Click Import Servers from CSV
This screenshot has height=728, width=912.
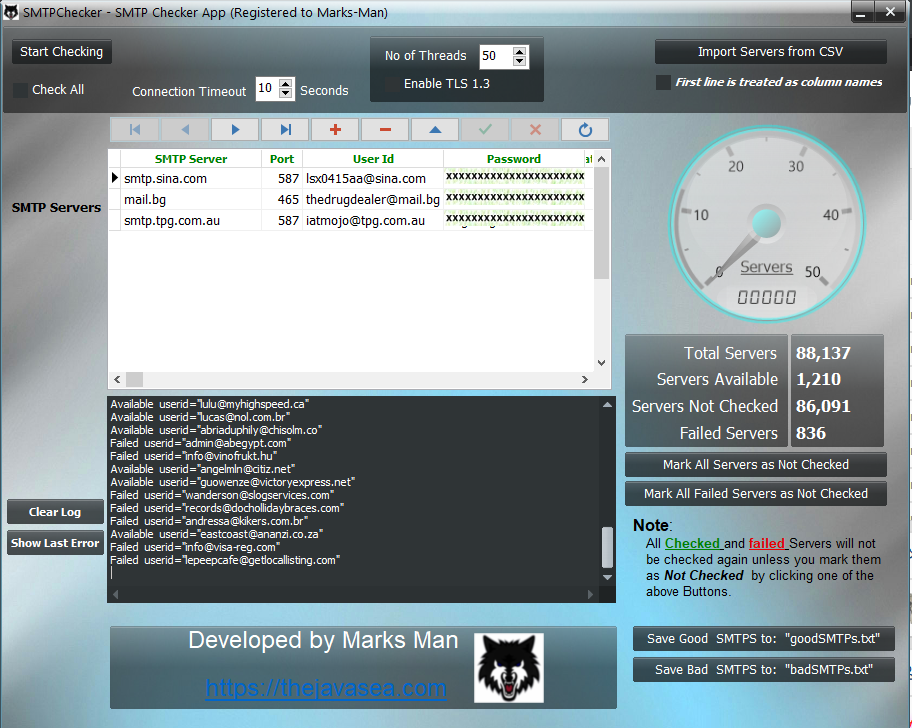pos(770,52)
